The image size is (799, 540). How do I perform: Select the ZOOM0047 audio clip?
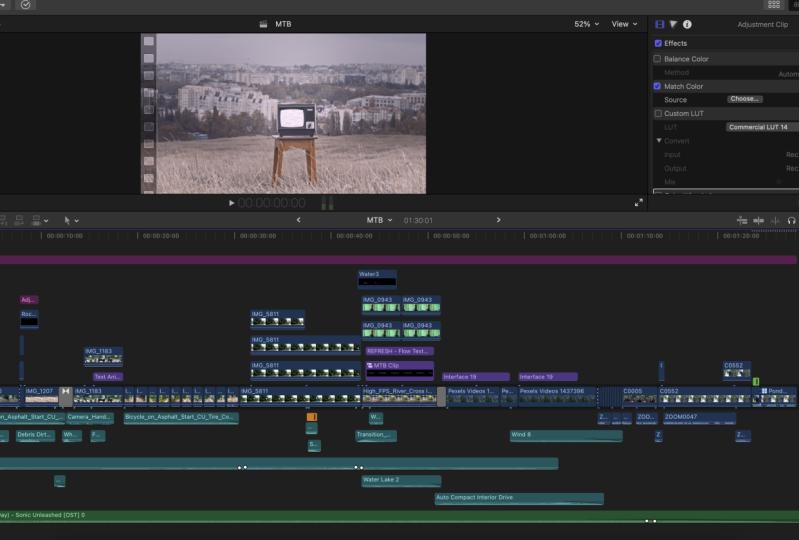pyautogui.click(x=700, y=418)
